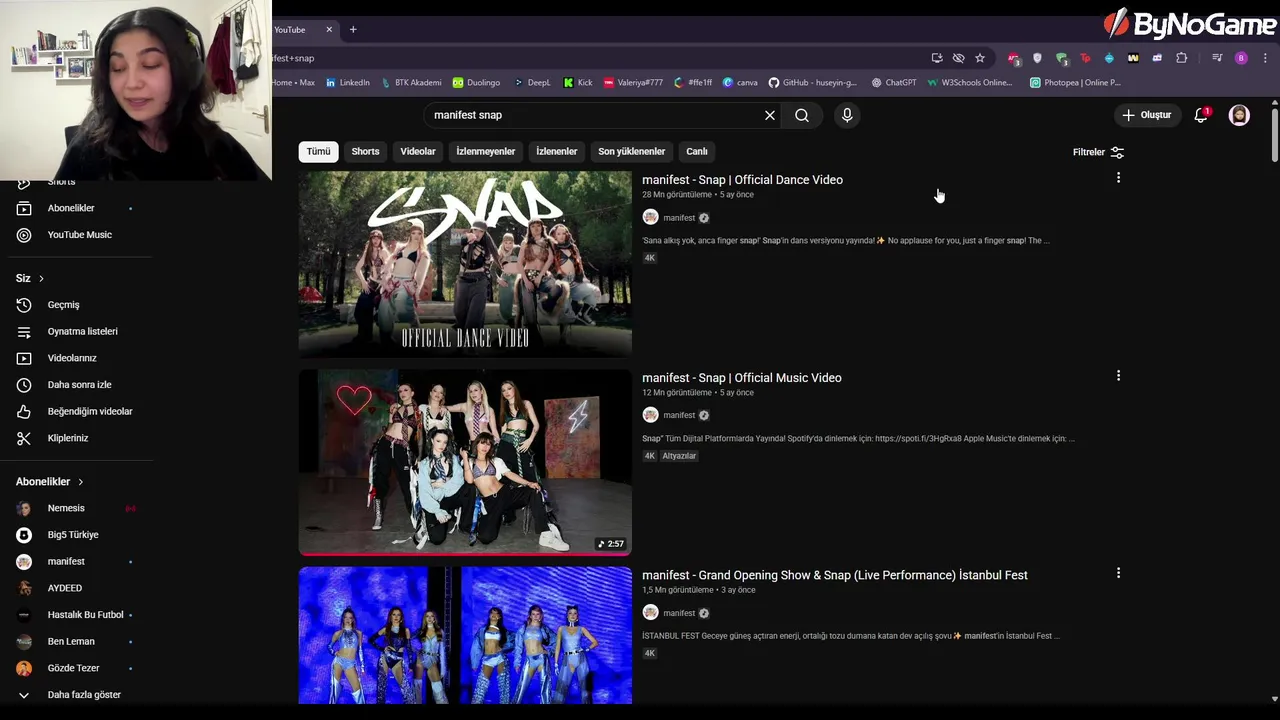Select the Videolar filter chip

point(418,152)
